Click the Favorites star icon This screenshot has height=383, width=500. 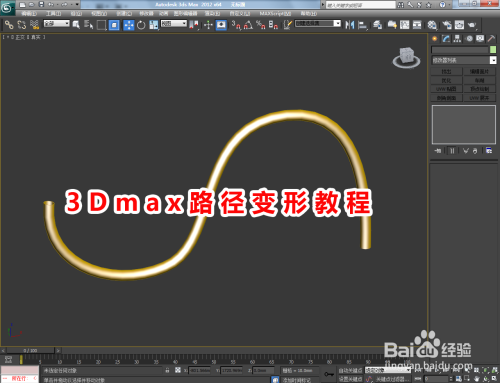tap(429, 5)
